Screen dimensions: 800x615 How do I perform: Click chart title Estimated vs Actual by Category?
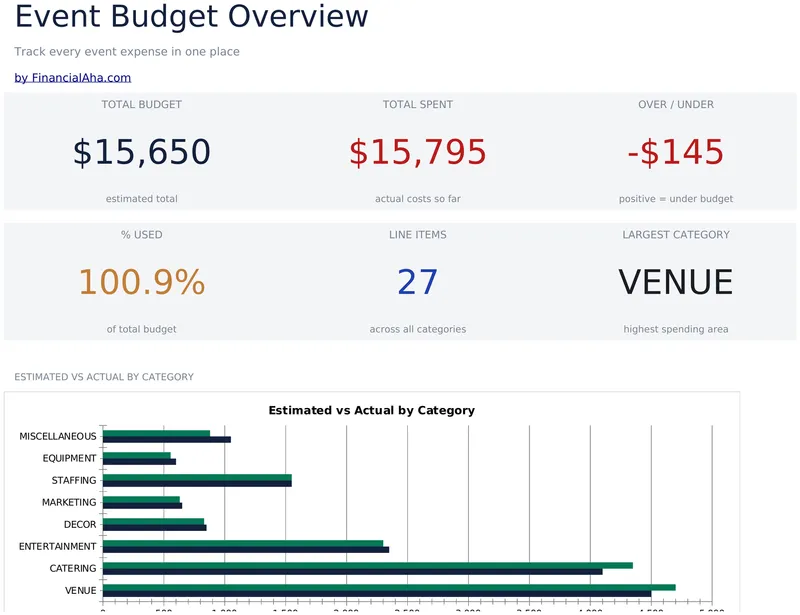[371, 410]
